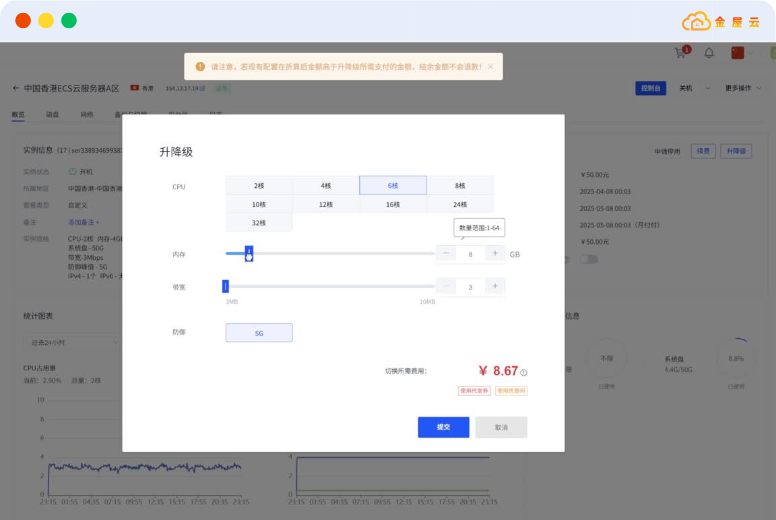This screenshot has height=520, width=776.
Task: Select the 5G 防御 option
Action: click(259, 333)
